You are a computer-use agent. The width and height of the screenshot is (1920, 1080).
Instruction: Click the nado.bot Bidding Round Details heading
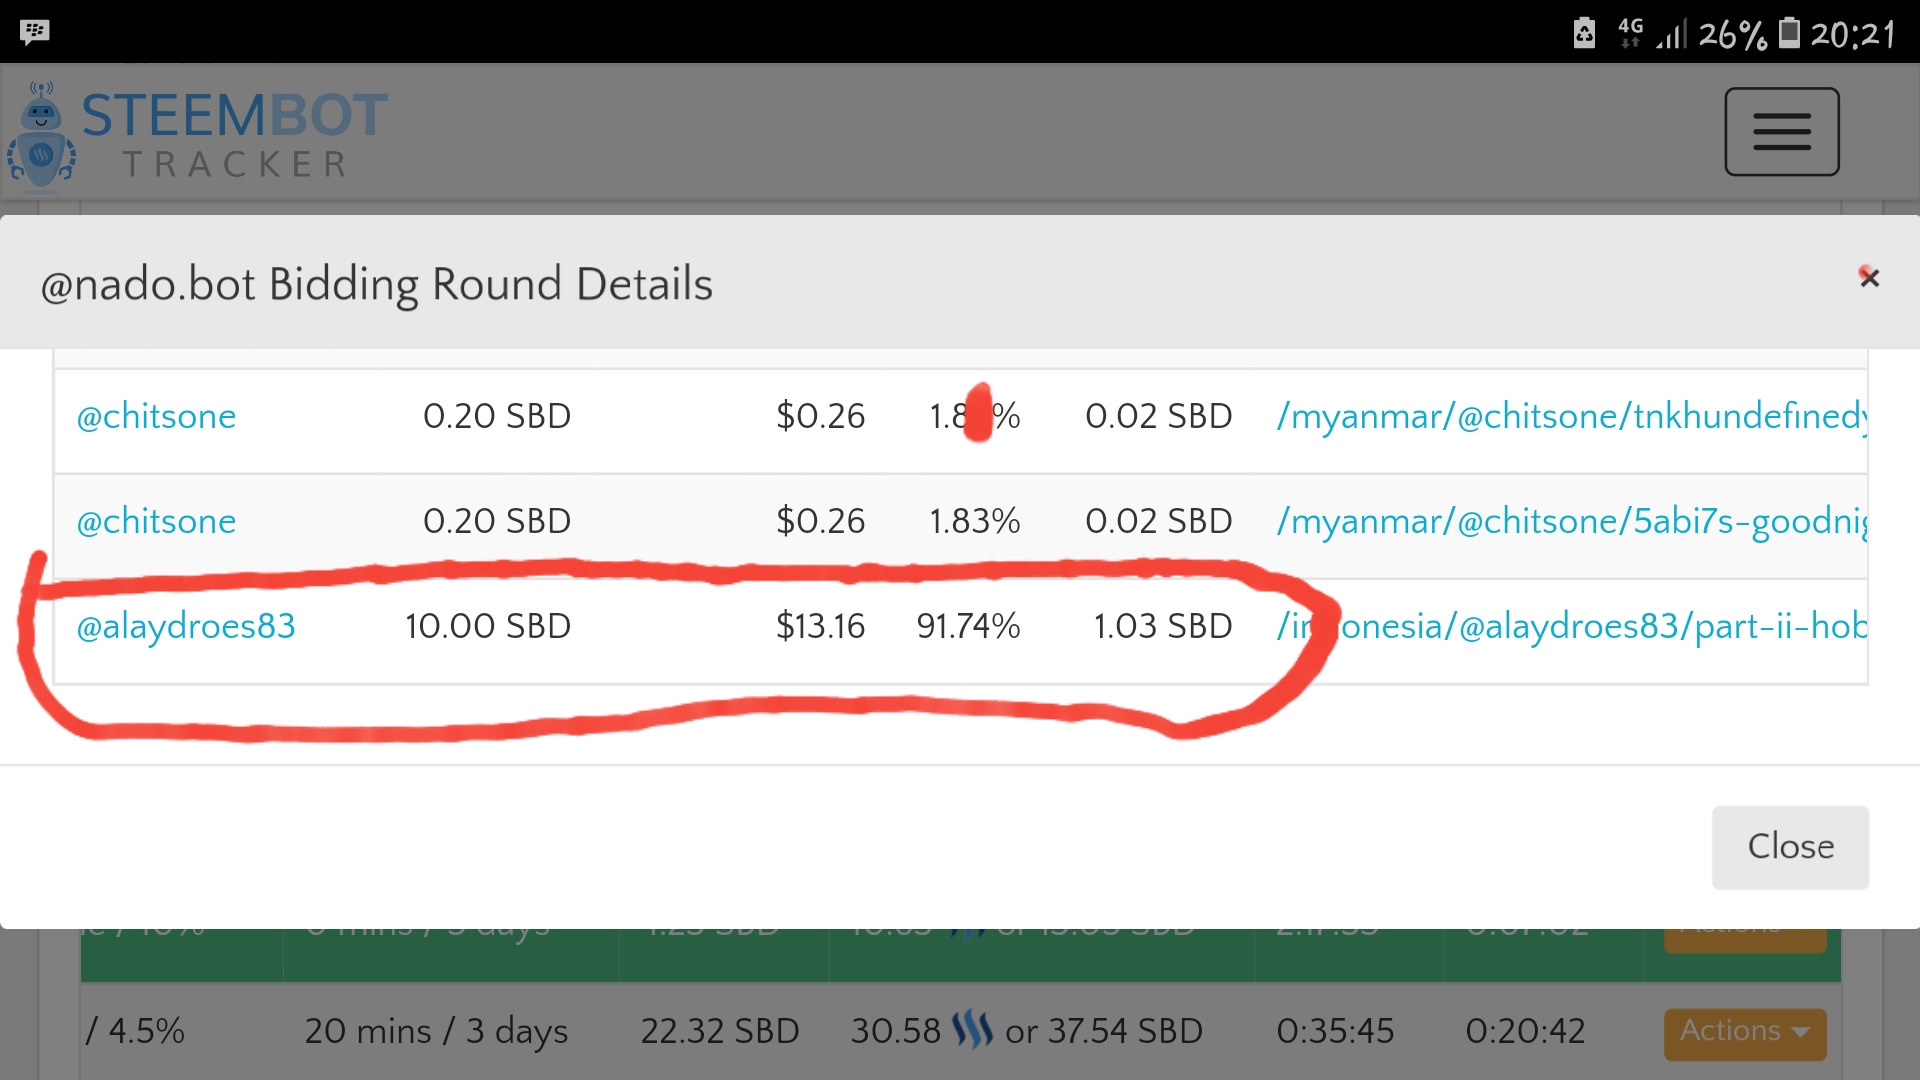376,284
